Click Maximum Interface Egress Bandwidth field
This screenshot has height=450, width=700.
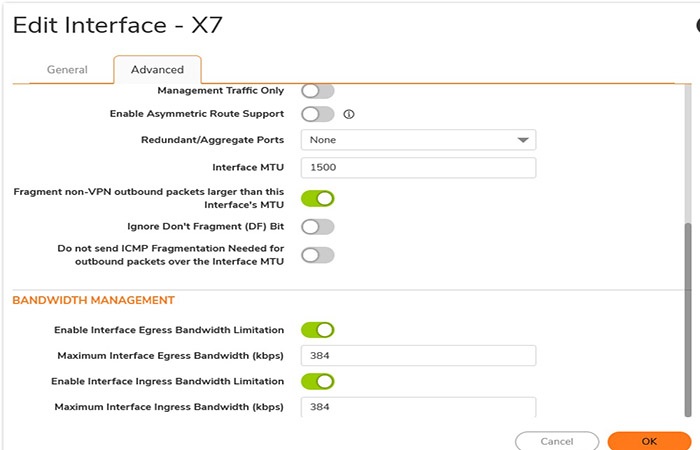[x=418, y=356]
